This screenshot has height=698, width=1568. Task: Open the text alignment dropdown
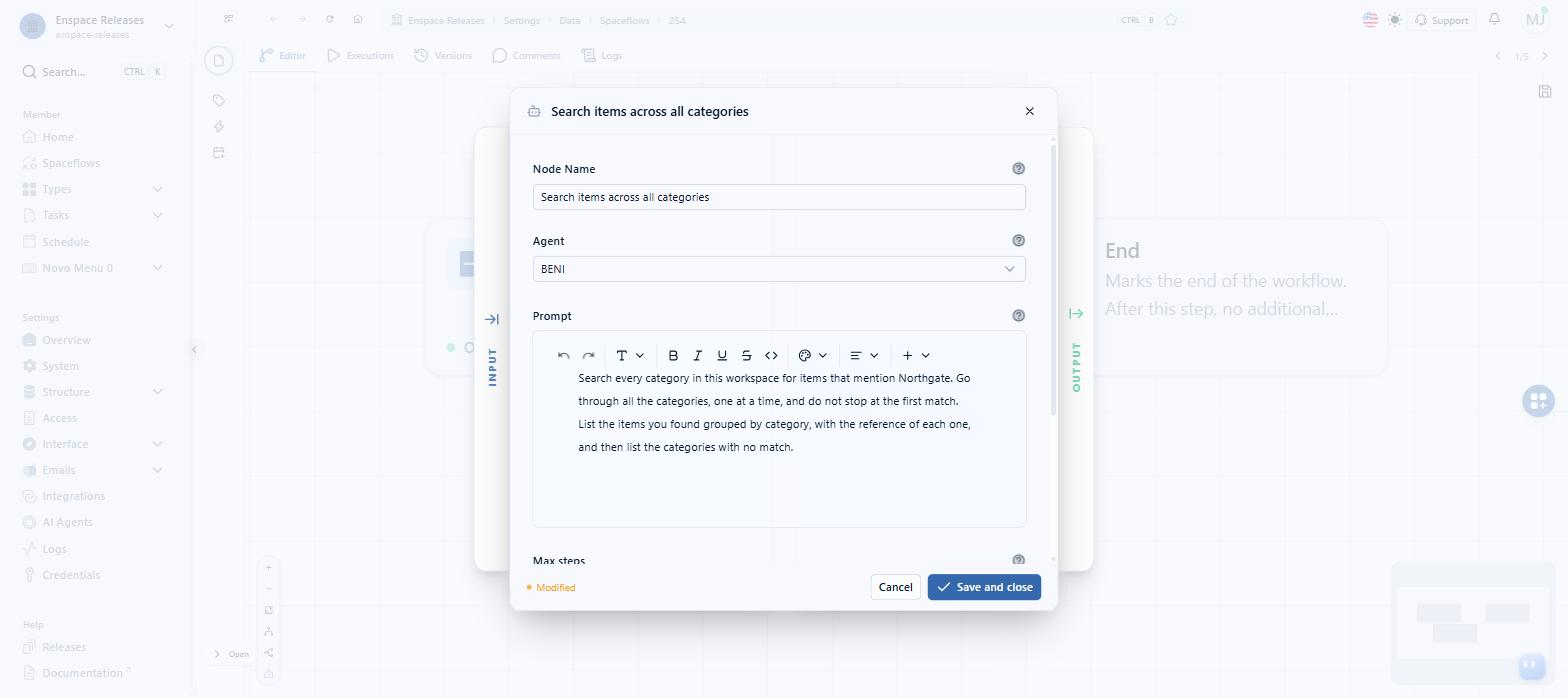pos(864,355)
